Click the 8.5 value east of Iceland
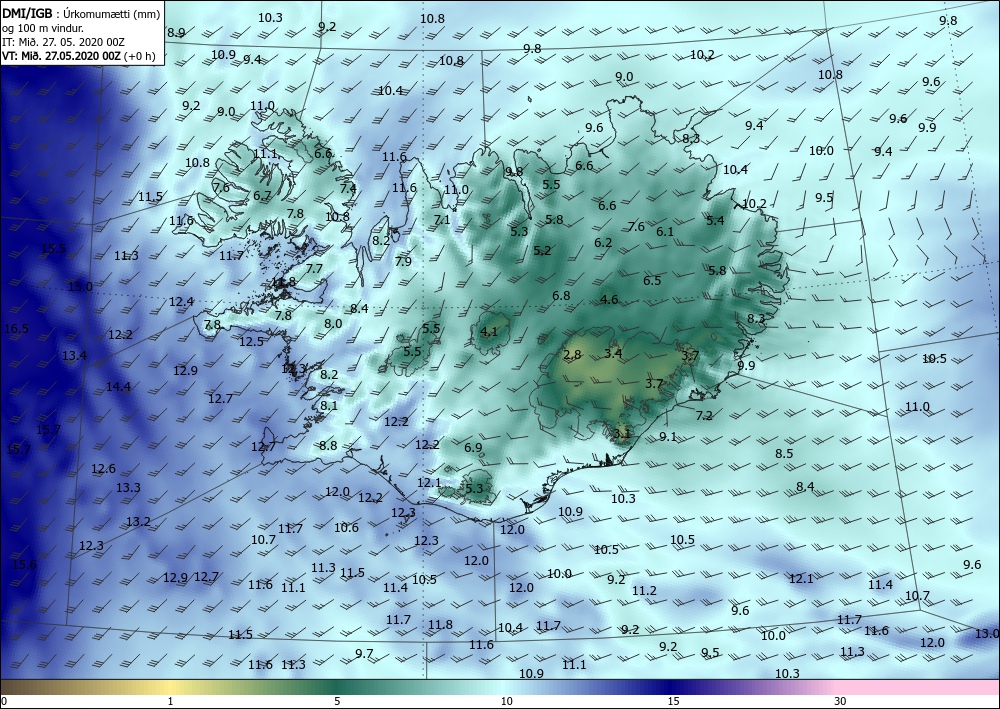Screen dimensions: 1000x709 click(784, 454)
